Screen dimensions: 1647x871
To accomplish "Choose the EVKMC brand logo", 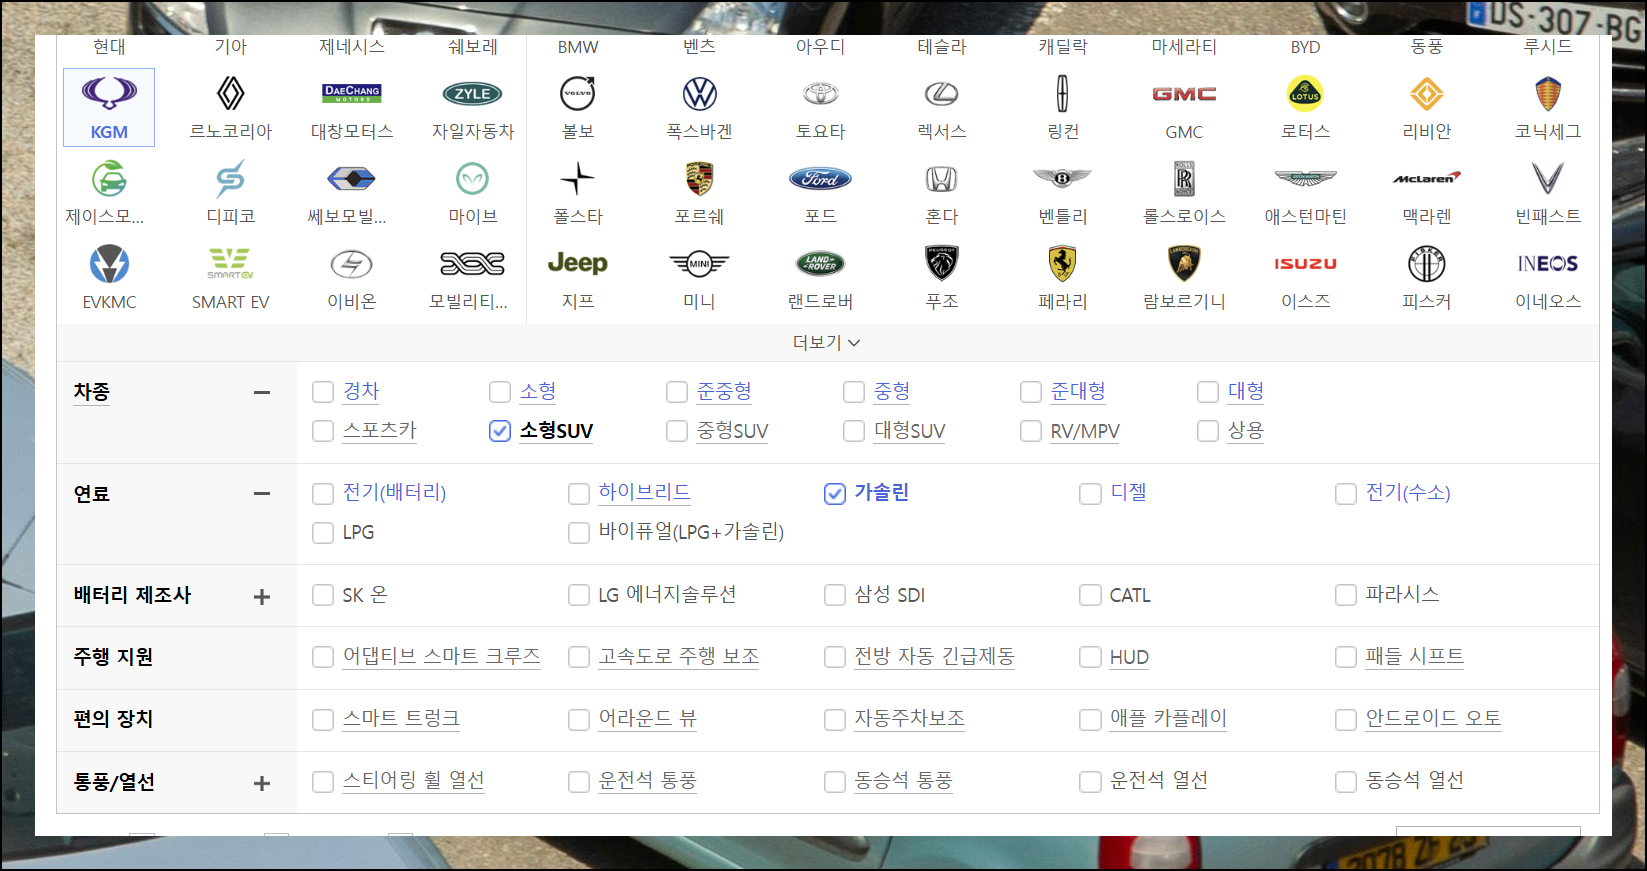I will coord(109,264).
